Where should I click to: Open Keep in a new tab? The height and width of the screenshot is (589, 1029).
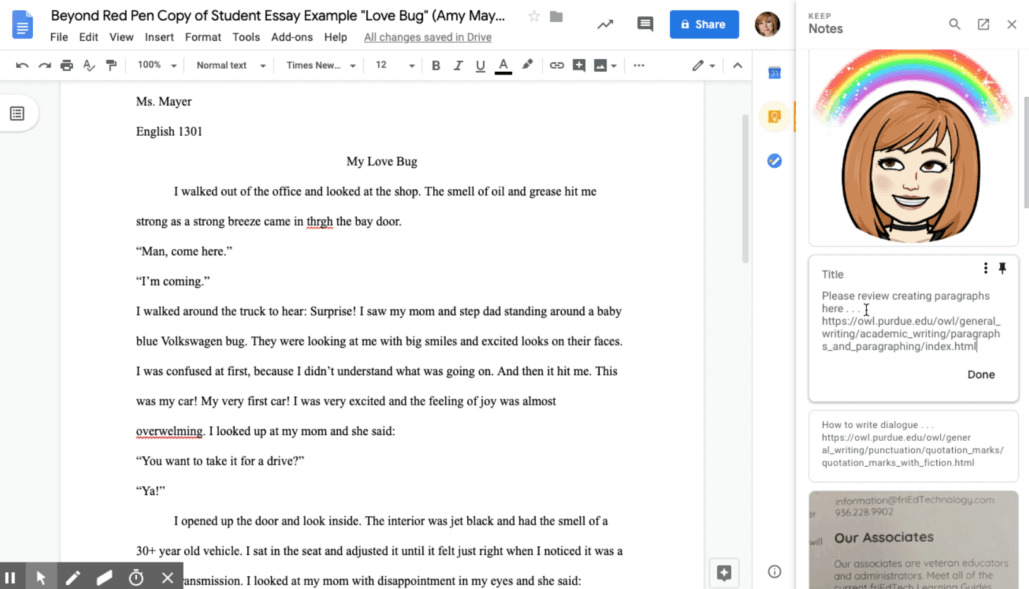[983, 24]
